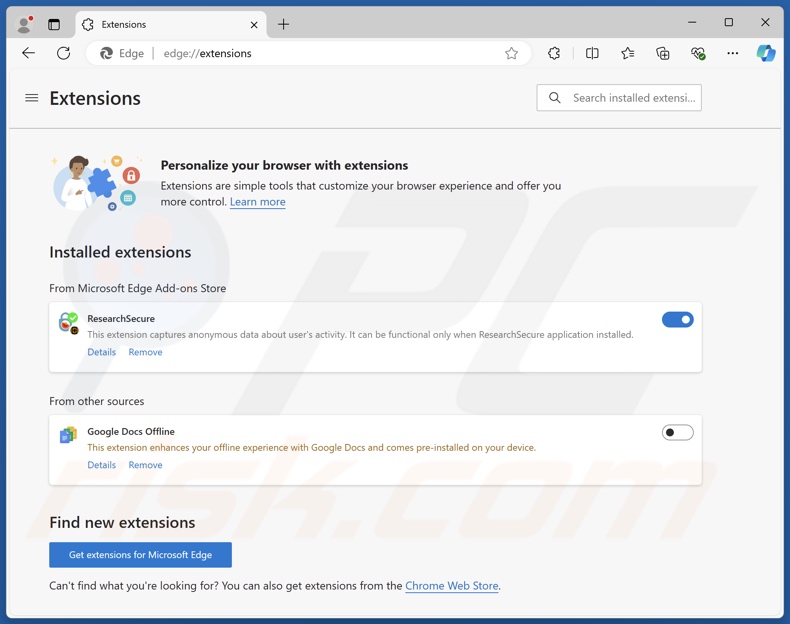Open the Collections icon
This screenshot has width=790, height=624.
pyautogui.click(x=663, y=53)
